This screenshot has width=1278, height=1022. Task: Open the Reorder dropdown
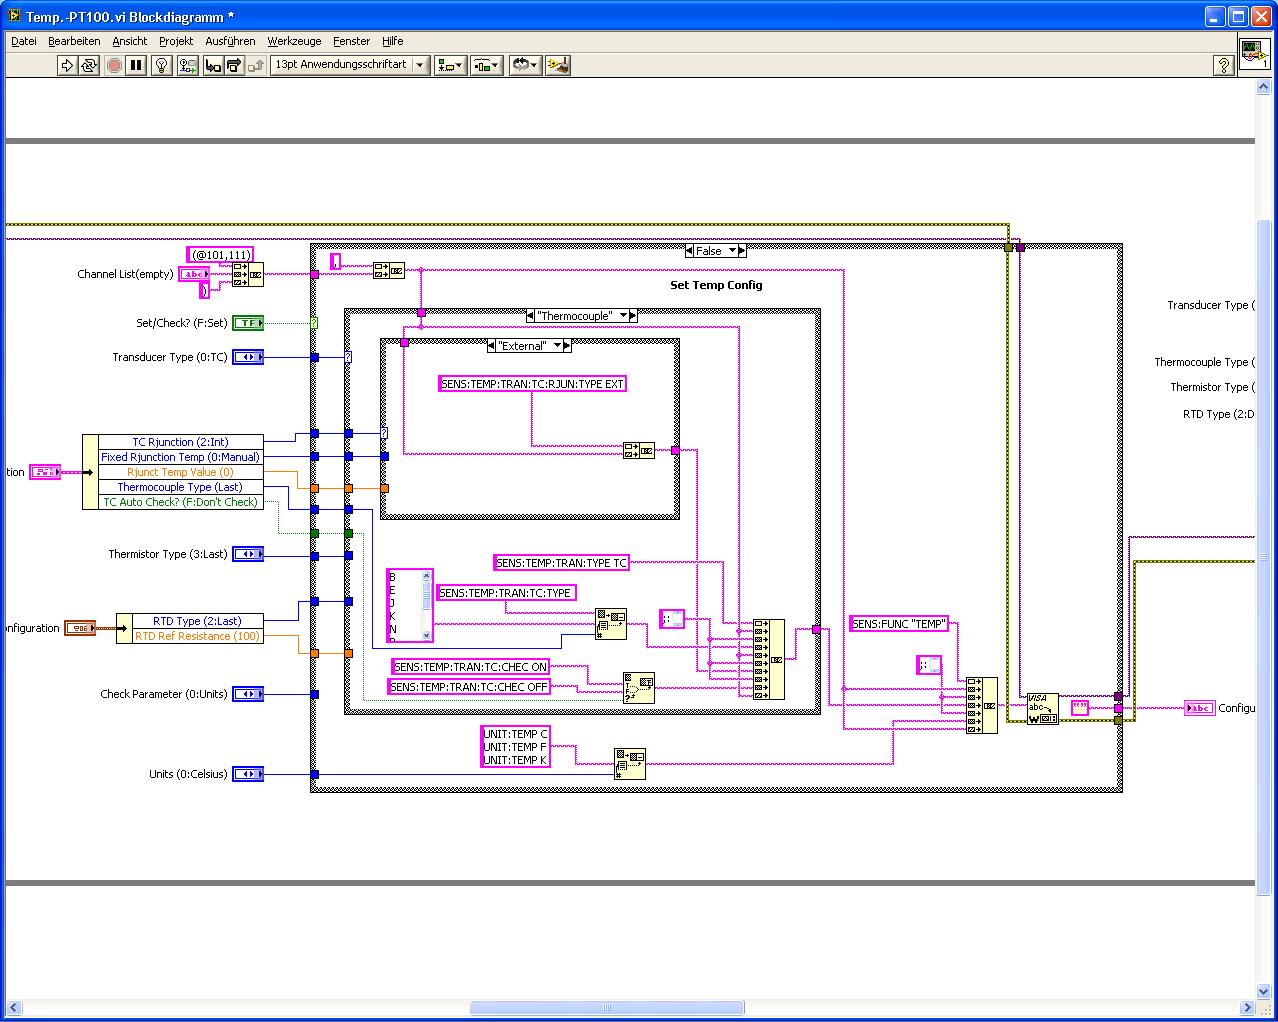525,65
